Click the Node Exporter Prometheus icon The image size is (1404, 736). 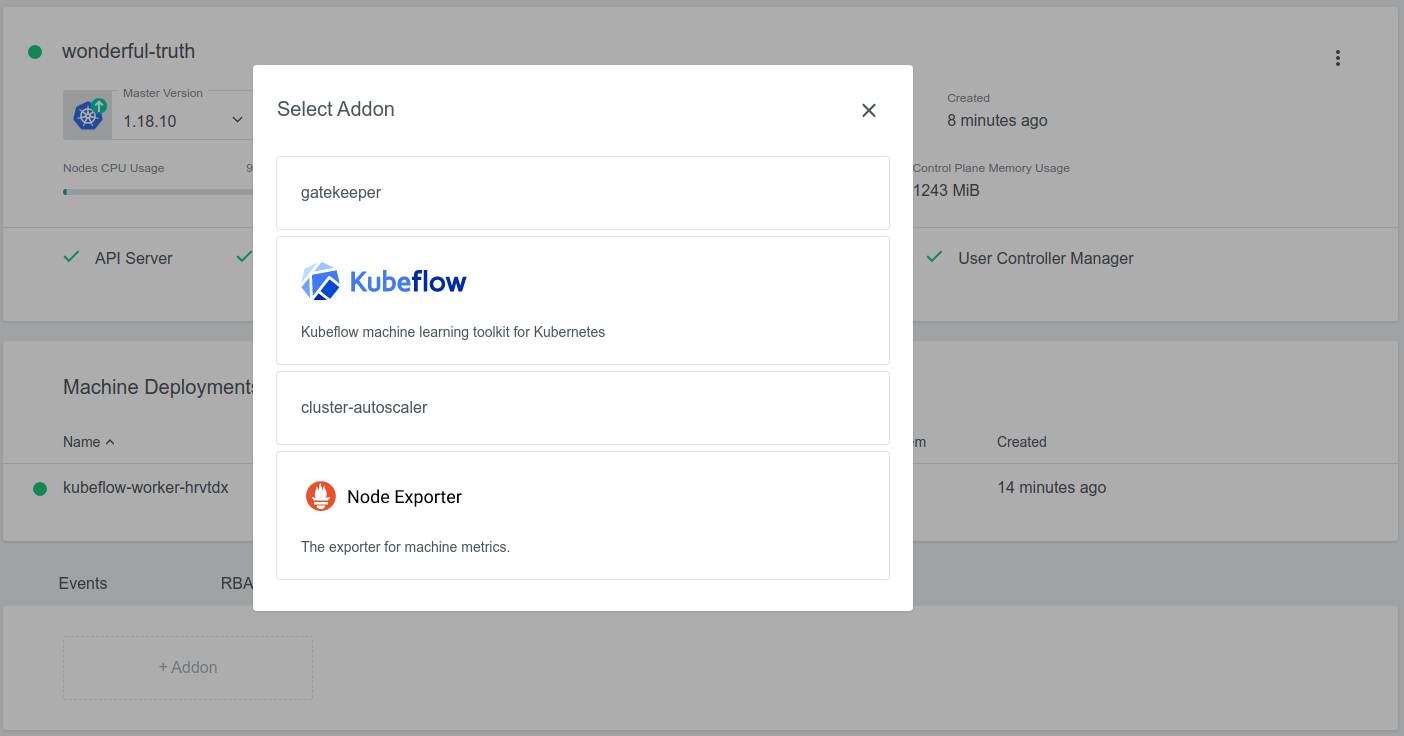click(320, 496)
